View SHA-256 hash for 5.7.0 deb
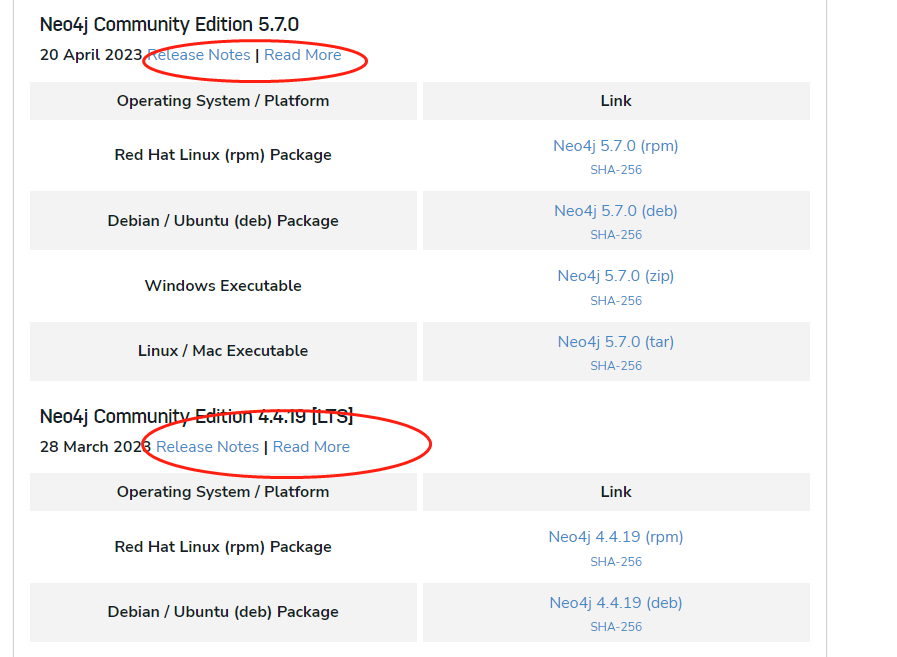This screenshot has width=897, height=657. pyautogui.click(x=615, y=235)
